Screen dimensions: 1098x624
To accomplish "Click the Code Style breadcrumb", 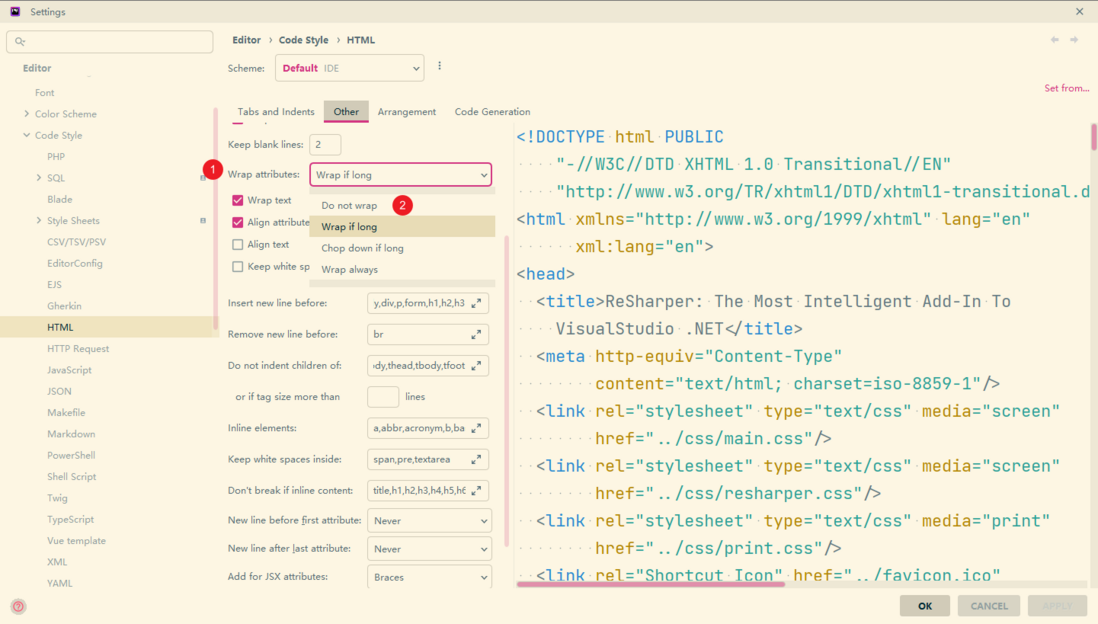I will coord(303,40).
